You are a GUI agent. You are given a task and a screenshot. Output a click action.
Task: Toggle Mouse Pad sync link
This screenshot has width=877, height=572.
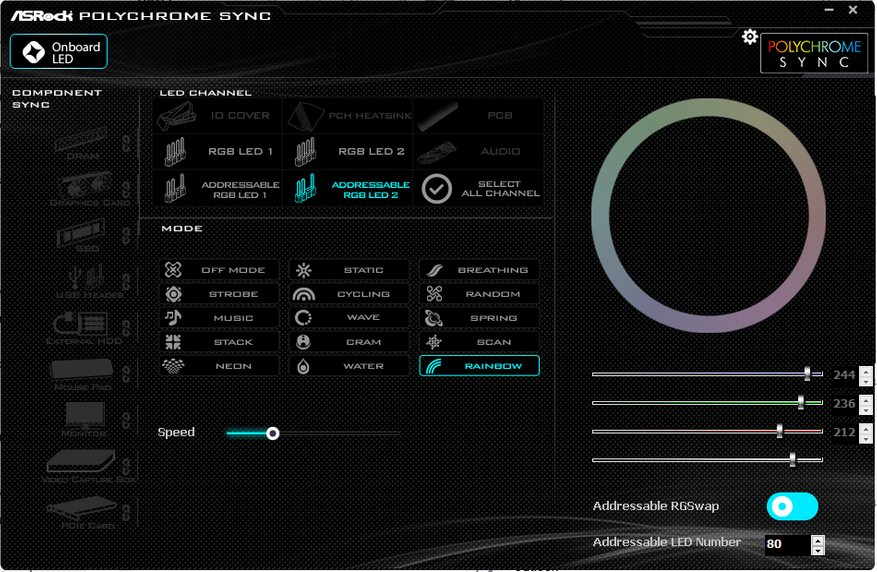click(126, 374)
